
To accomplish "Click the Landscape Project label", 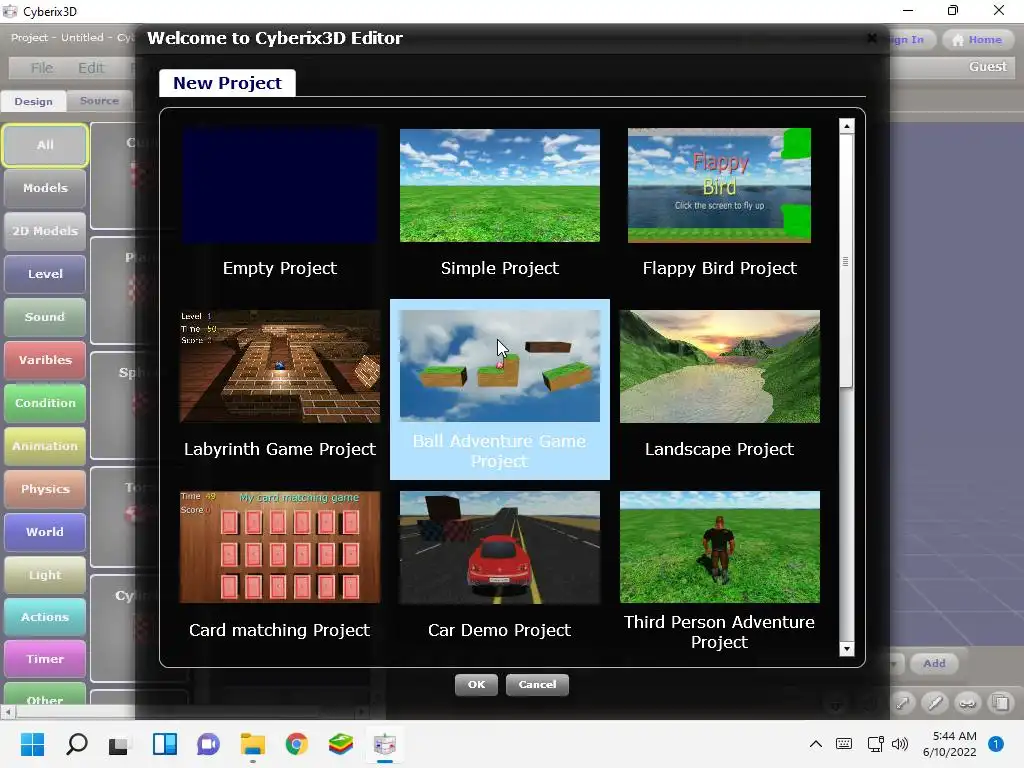I will (720, 449).
